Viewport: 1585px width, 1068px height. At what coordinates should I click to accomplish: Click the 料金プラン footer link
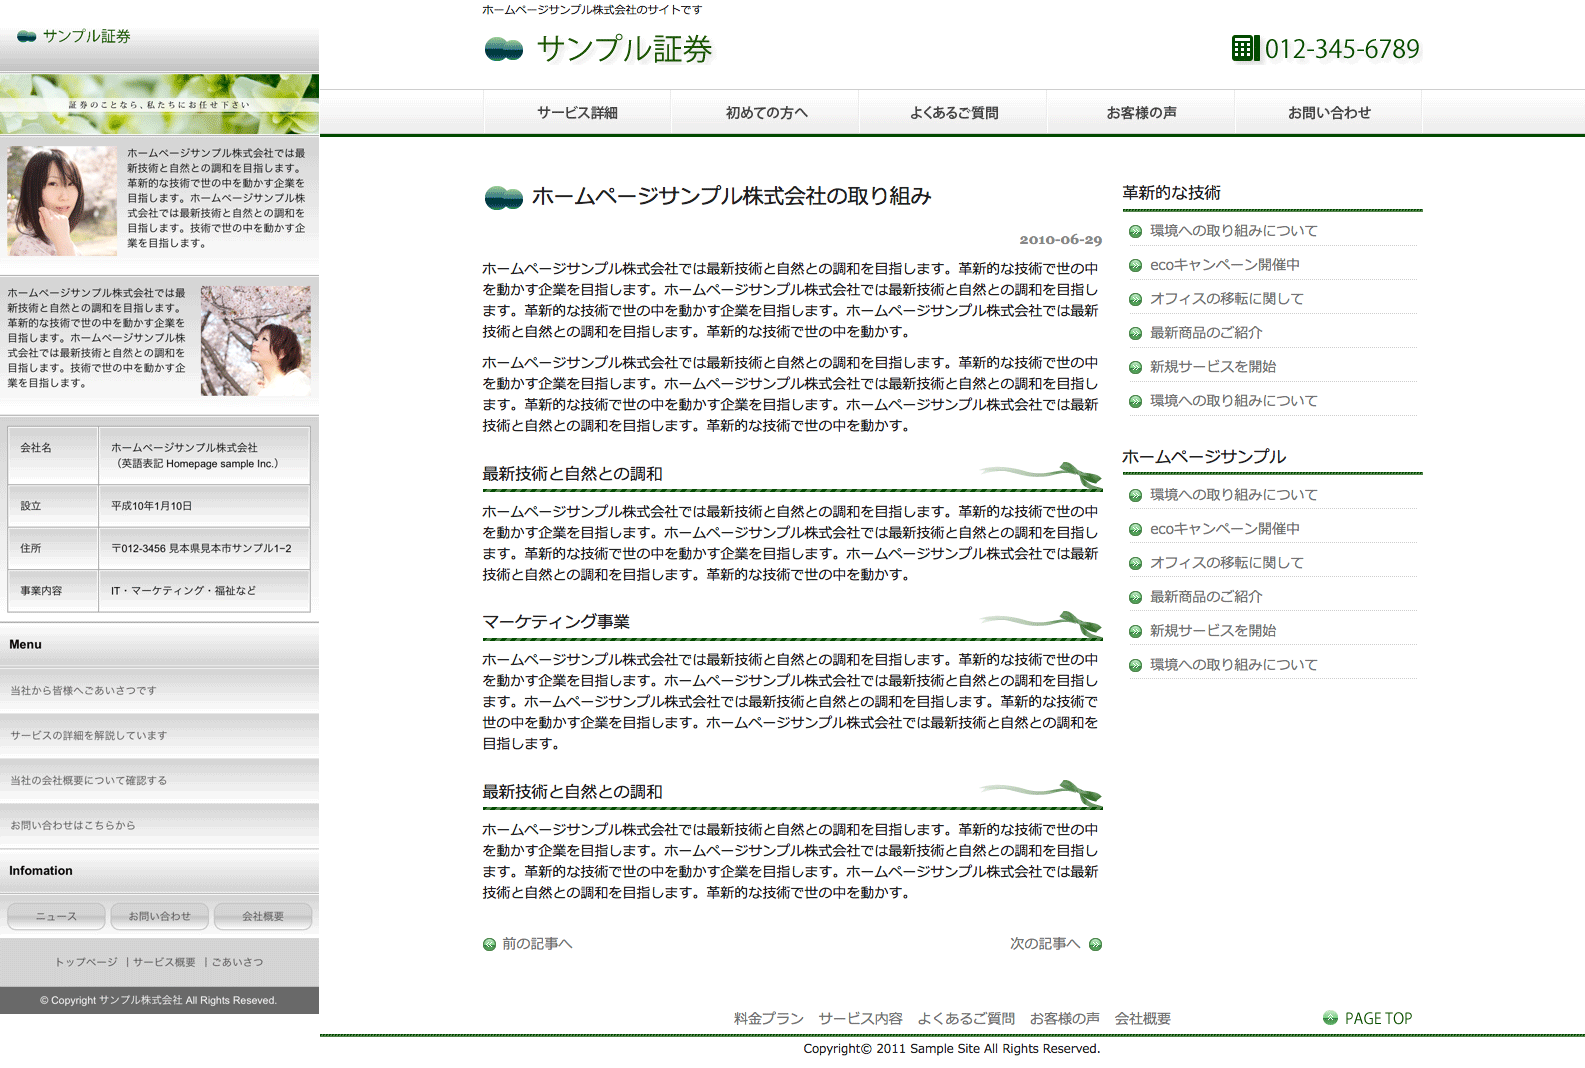tap(768, 1019)
